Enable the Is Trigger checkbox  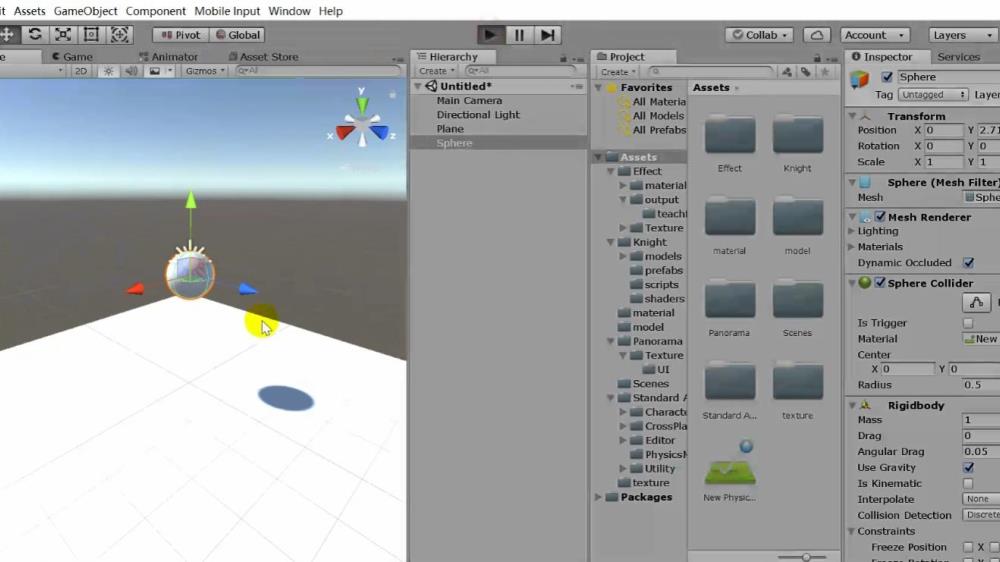[968, 323]
